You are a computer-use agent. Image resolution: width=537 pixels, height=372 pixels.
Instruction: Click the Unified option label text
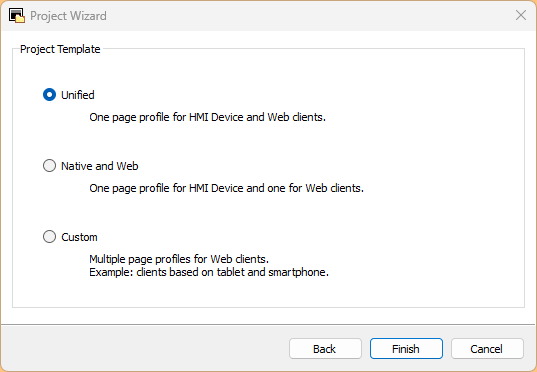coord(78,95)
